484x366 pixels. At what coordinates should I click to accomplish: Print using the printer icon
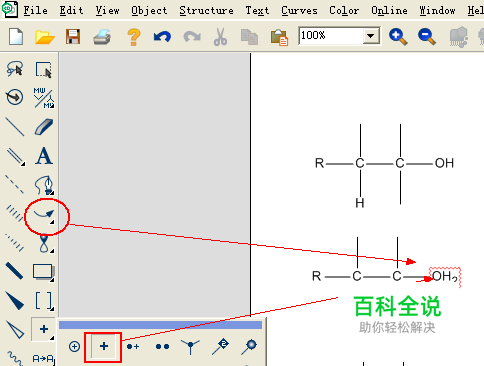point(102,37)
